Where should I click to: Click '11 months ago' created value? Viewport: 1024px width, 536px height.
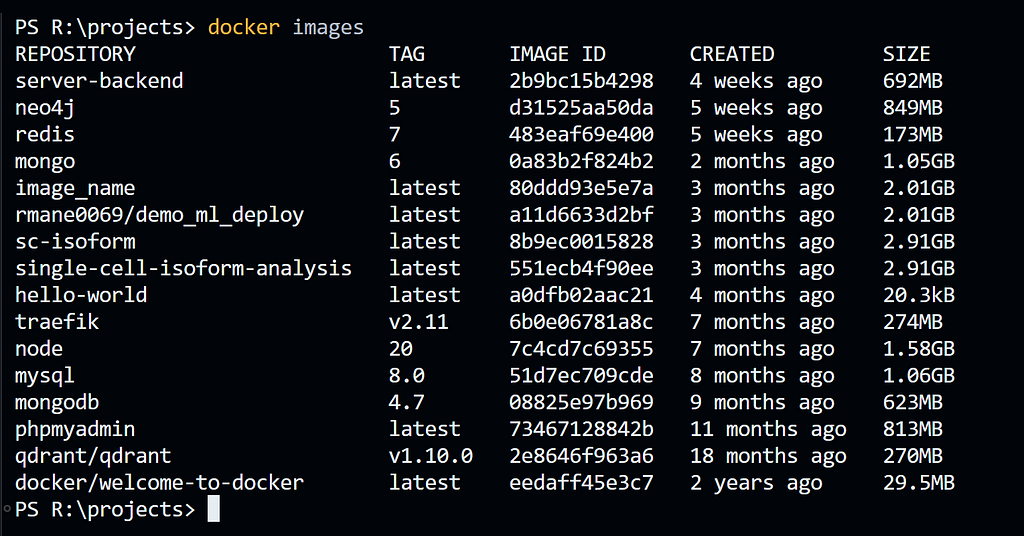point(768,430)
